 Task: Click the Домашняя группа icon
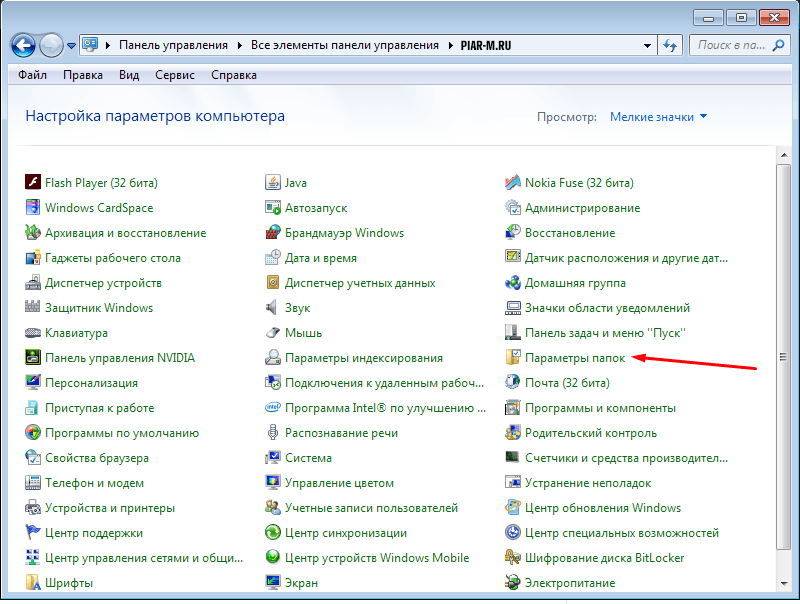pyautogui.click(x=513, y=282)
